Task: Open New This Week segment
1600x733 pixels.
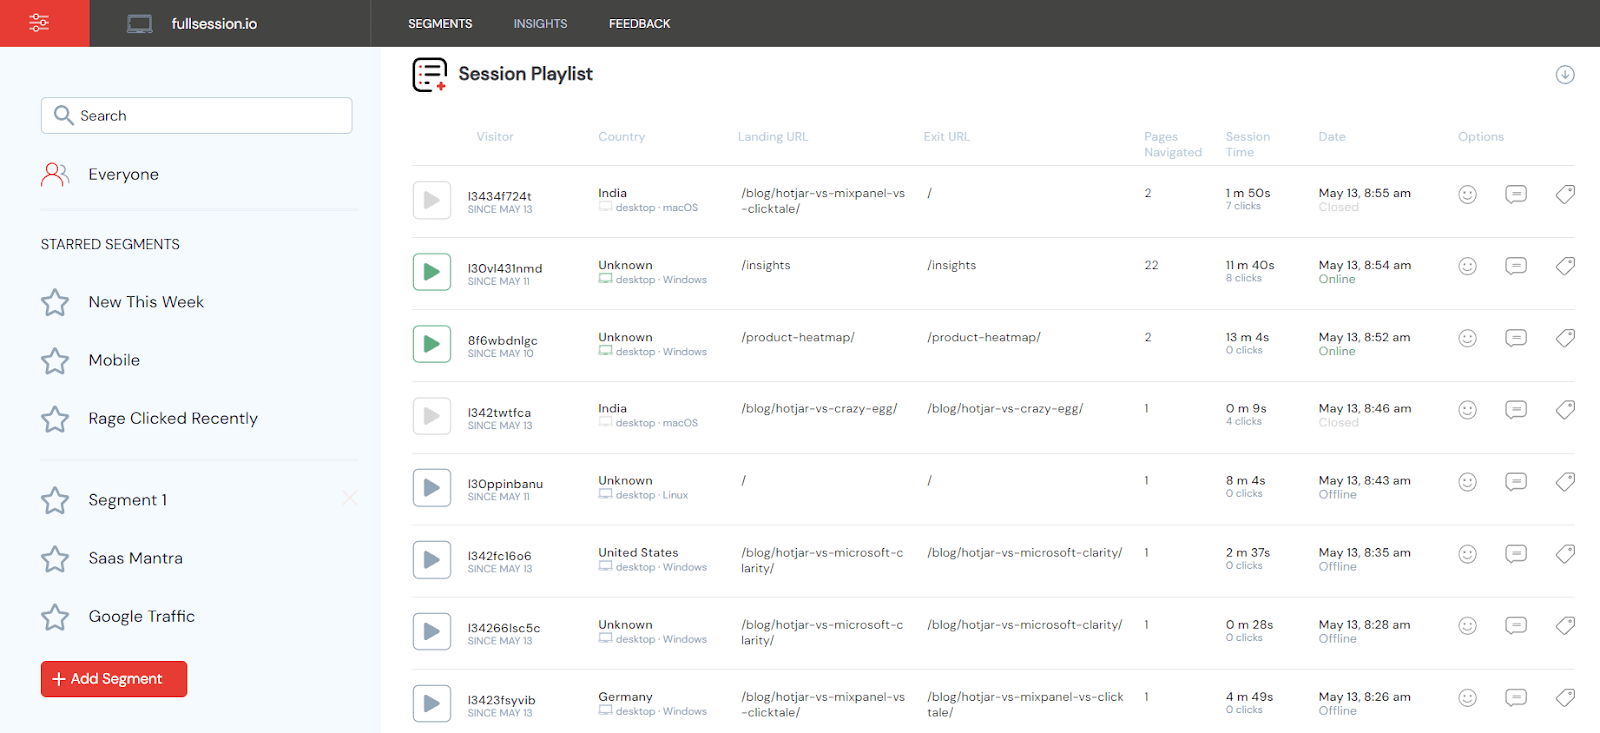Action: pyautogui.click(x=146, y=302)
